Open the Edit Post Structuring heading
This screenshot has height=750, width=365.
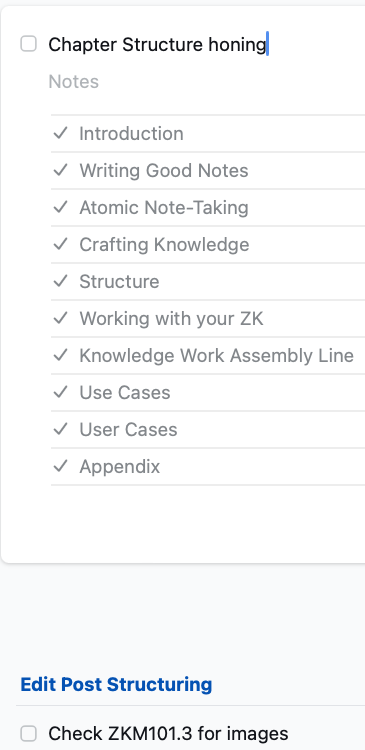116,684
